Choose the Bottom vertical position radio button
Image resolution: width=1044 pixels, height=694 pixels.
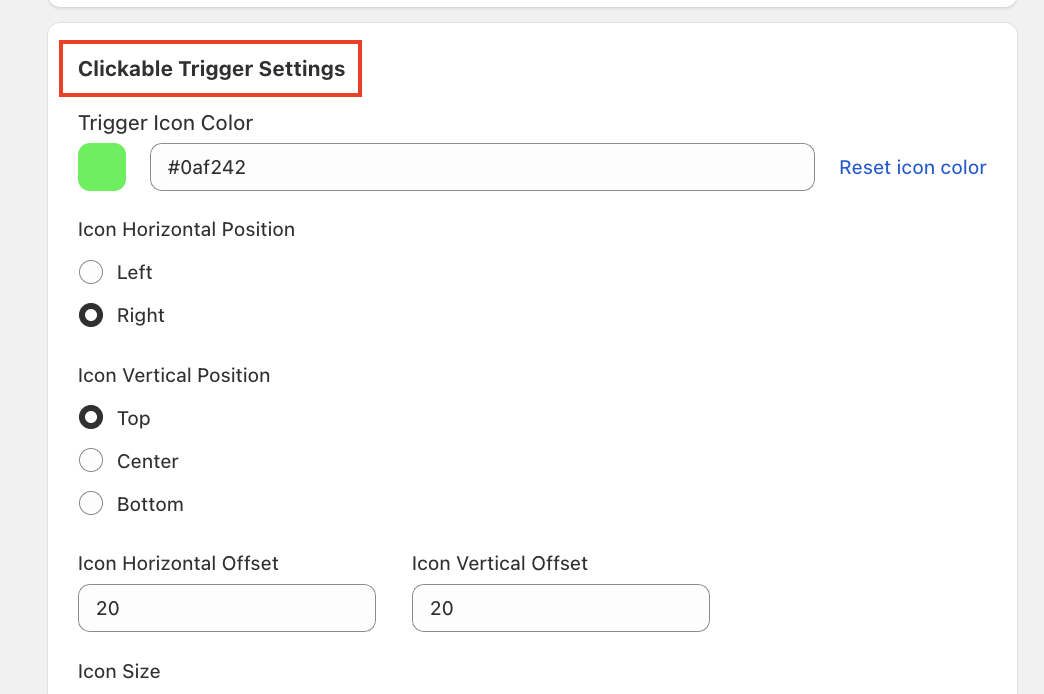click(x=91, y=504)
